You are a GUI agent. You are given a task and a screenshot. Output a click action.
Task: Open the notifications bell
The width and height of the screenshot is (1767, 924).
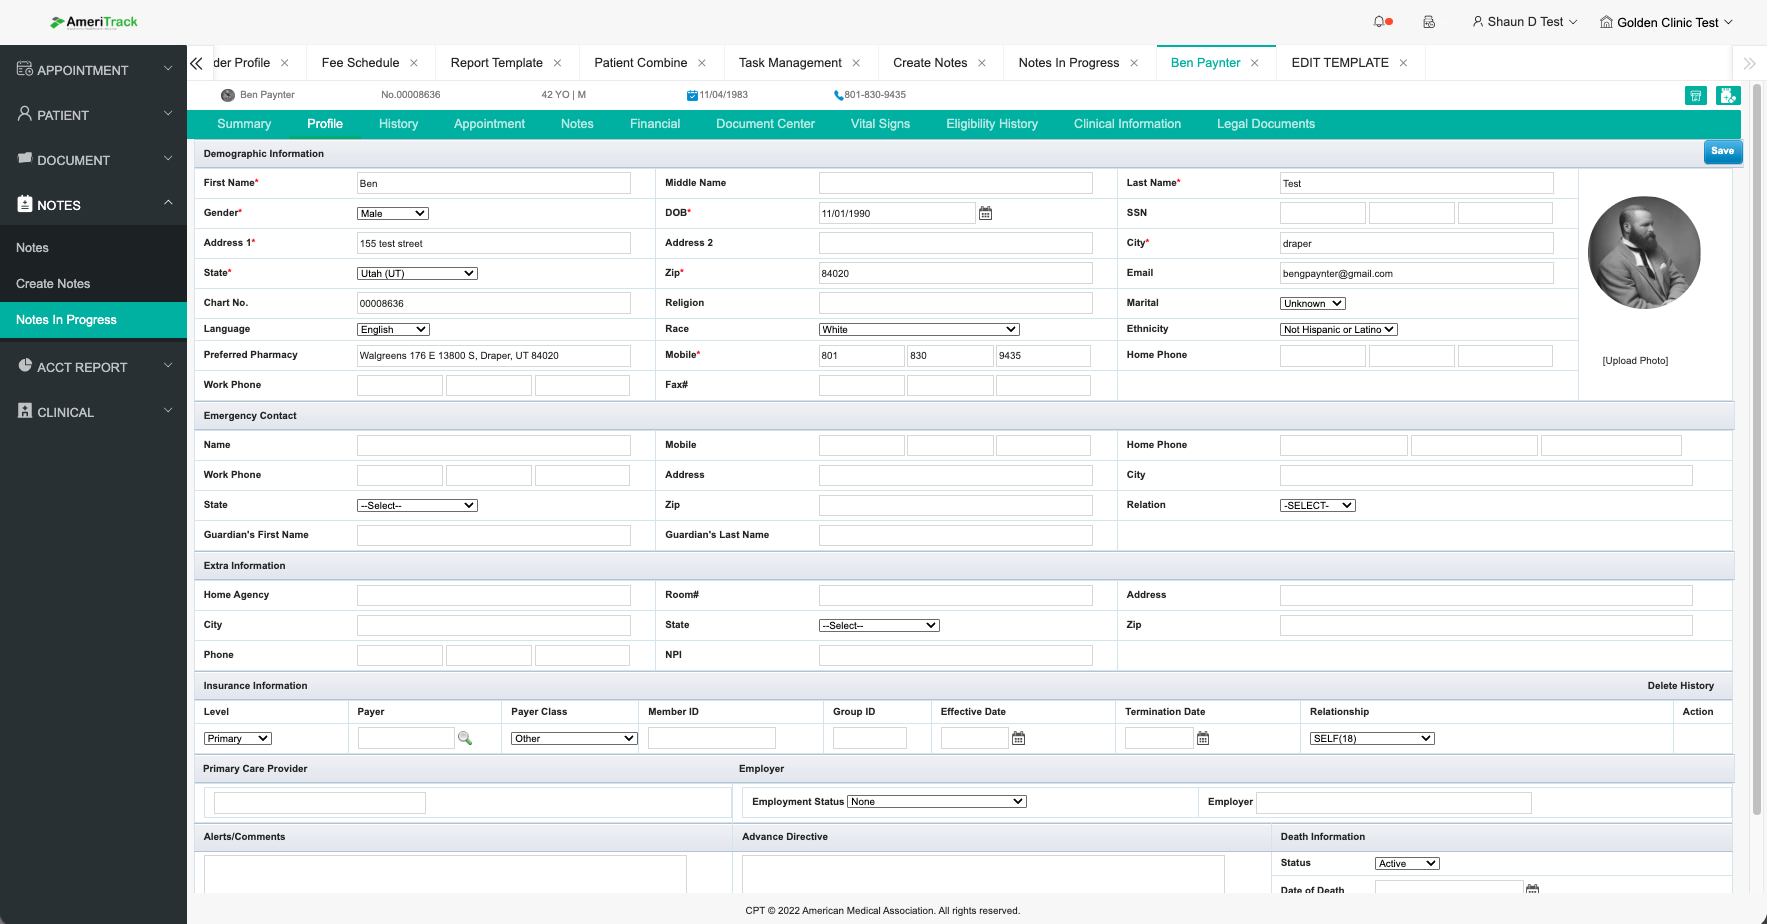point(1381,22)
